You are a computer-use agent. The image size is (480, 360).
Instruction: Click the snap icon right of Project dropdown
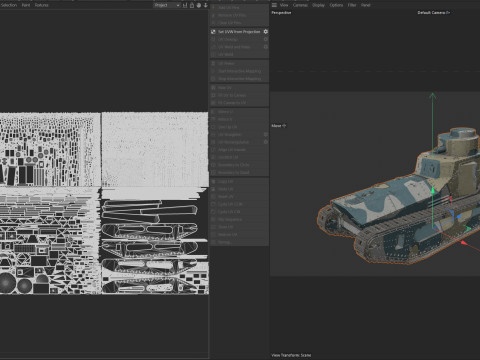pos(185,5)
